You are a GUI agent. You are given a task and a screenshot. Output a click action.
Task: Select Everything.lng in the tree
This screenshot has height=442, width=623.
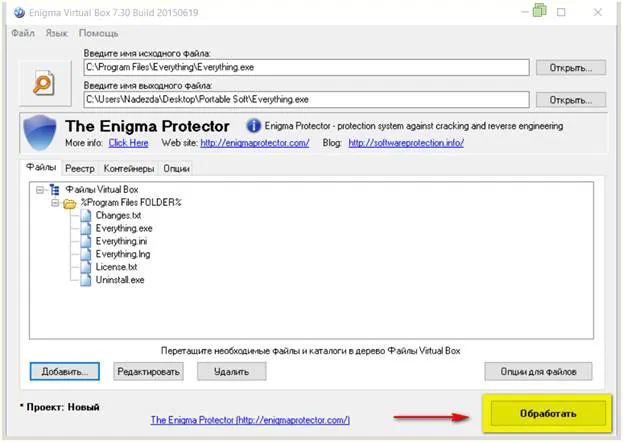pyautogui.click(x=123, y=254)
